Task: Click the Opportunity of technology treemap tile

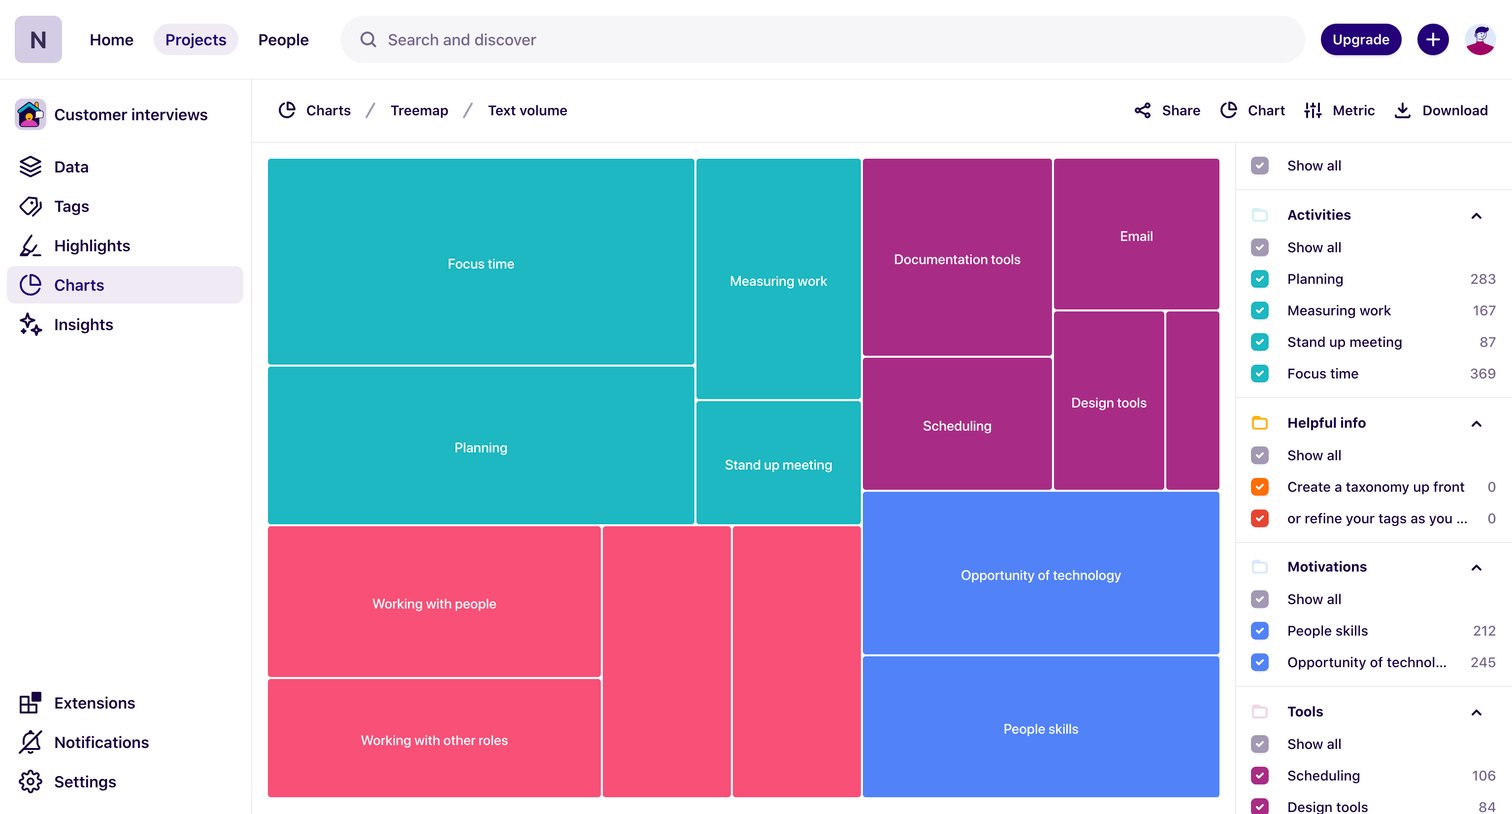Action: tap(1041, 573)
